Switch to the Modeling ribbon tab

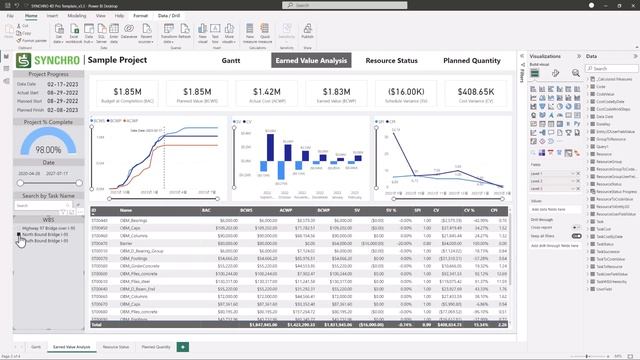pos(77,16)
